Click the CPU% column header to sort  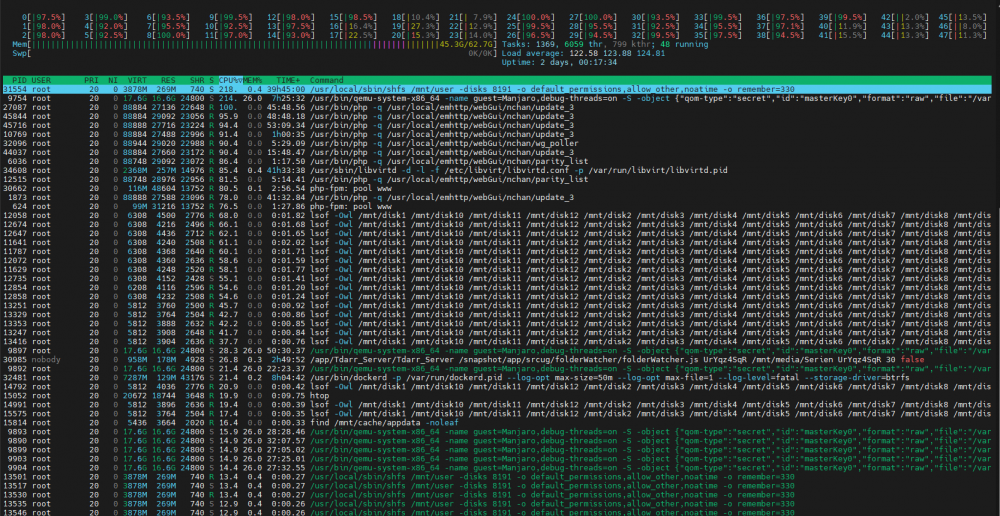click(x=230, y=80)
